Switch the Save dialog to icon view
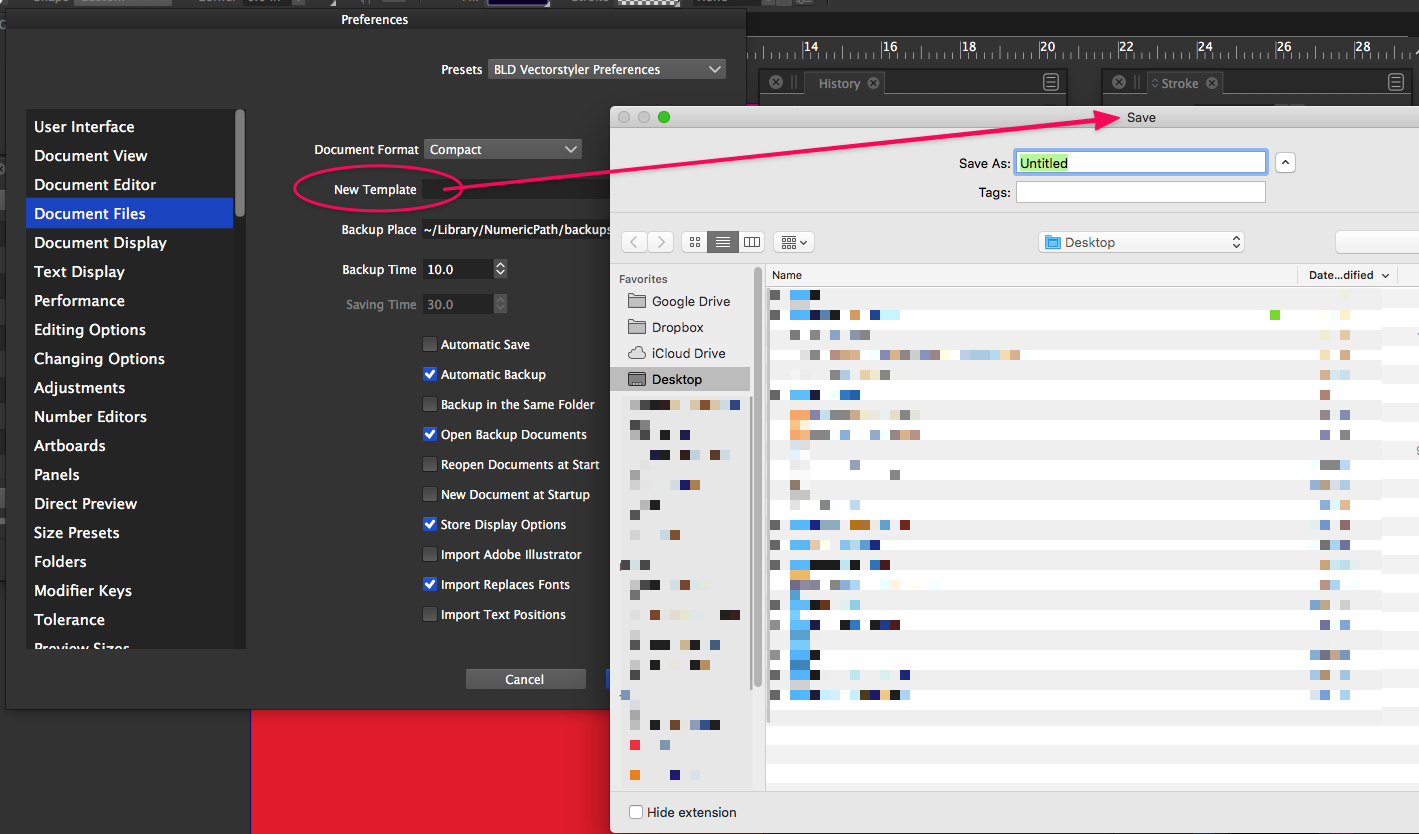The image size is (1419, 834). click(695, 242)
